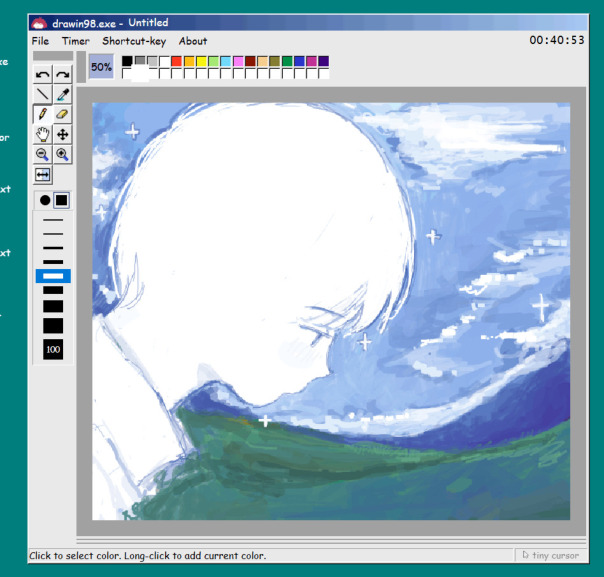Pick the yellow color swatch
Viewport: 604px width, 577px height.
(201, 61)
